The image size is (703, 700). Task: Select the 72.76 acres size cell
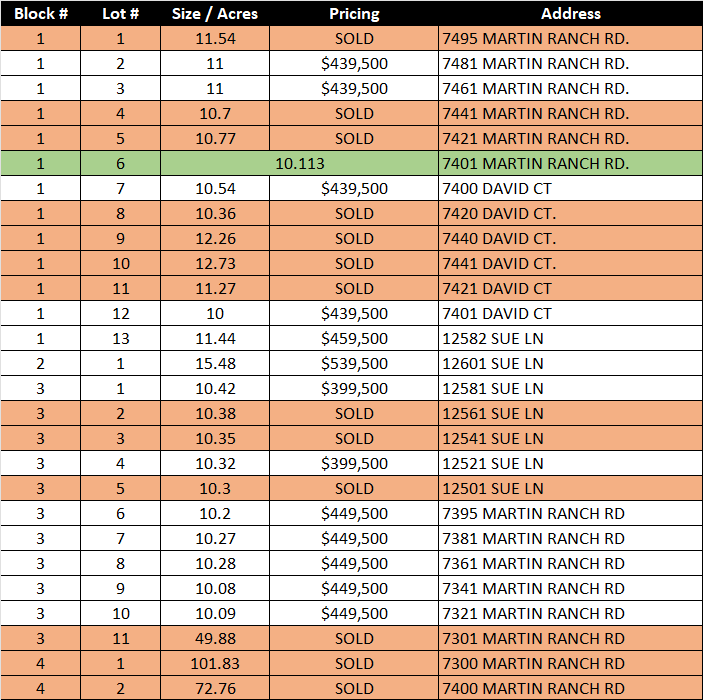[214, 688]
